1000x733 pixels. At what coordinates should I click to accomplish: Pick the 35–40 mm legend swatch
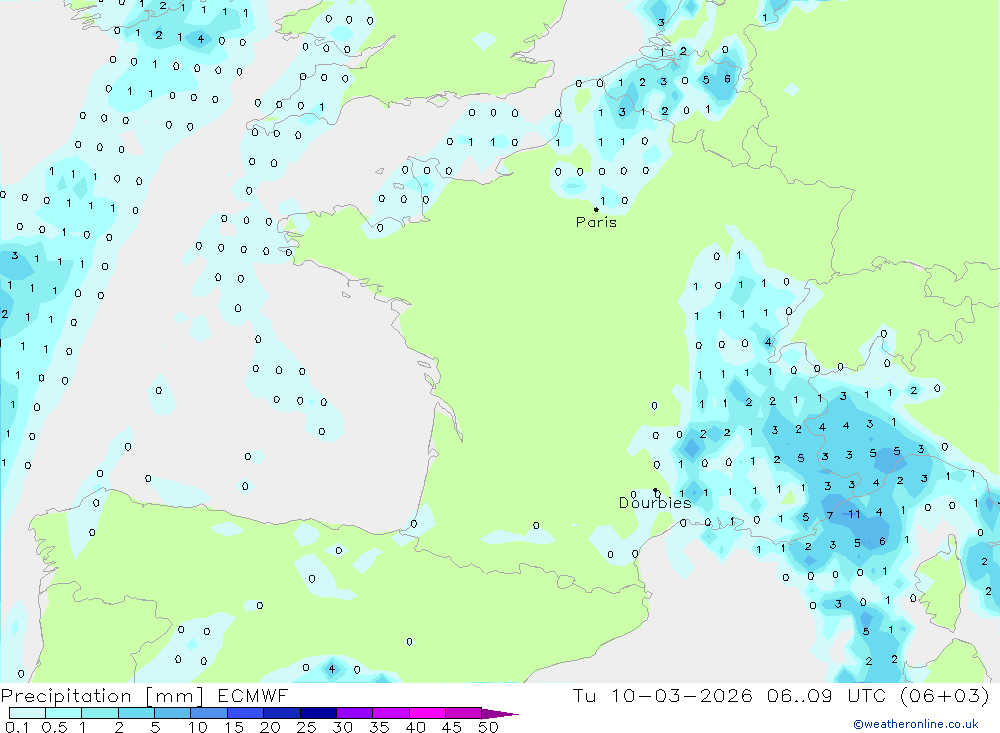[391, 713]
